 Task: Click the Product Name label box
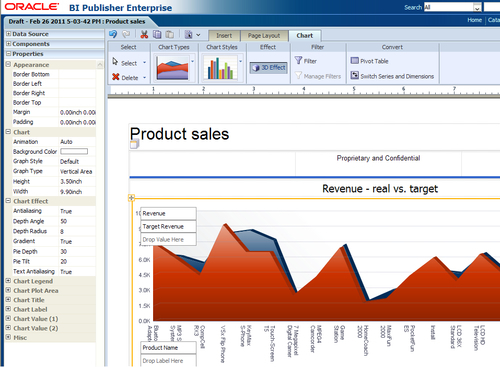point(168,348)
